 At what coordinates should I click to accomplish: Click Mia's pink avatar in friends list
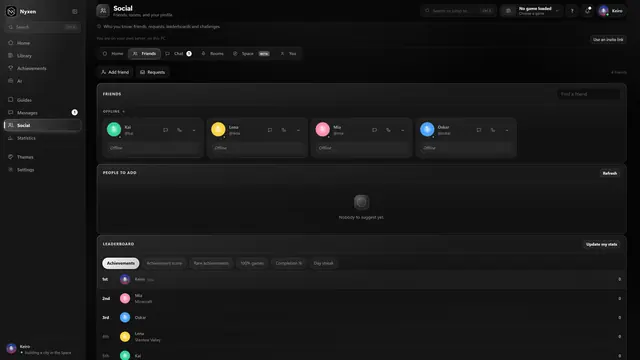[322, 129]
